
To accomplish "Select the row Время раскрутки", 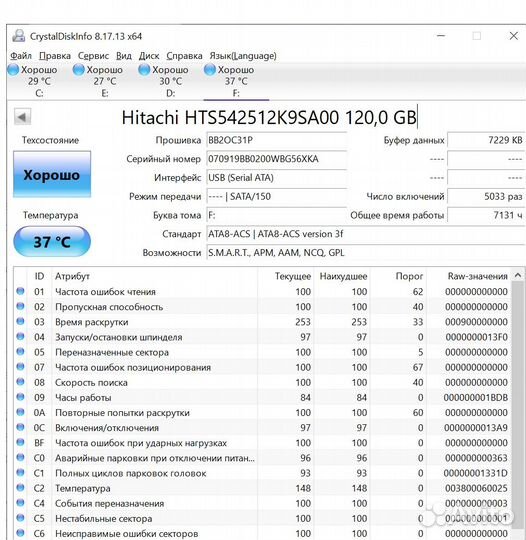I will pos(262,322).
